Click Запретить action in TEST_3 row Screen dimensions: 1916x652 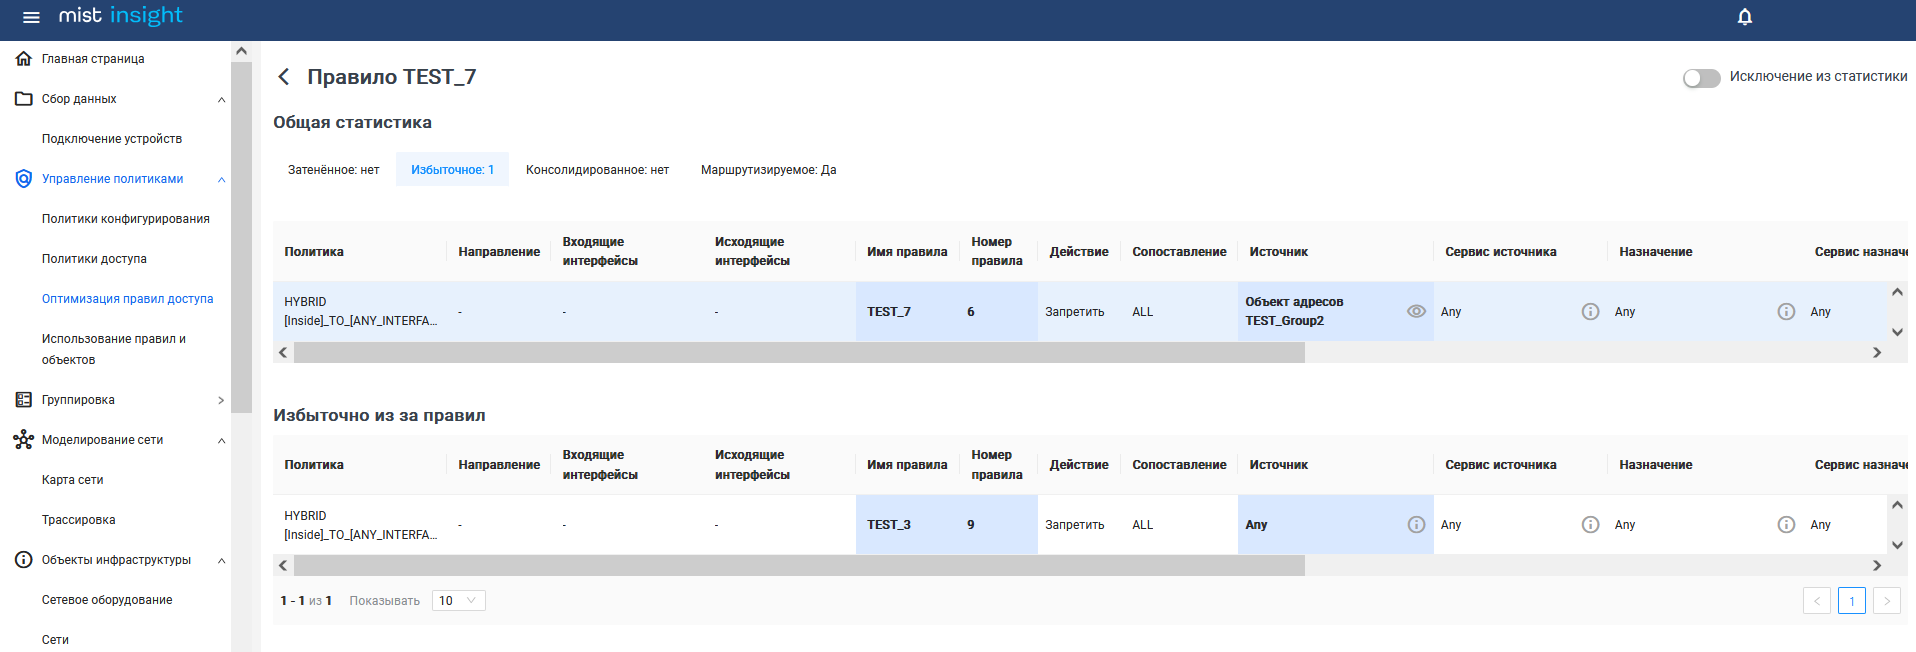[1075, 525]
